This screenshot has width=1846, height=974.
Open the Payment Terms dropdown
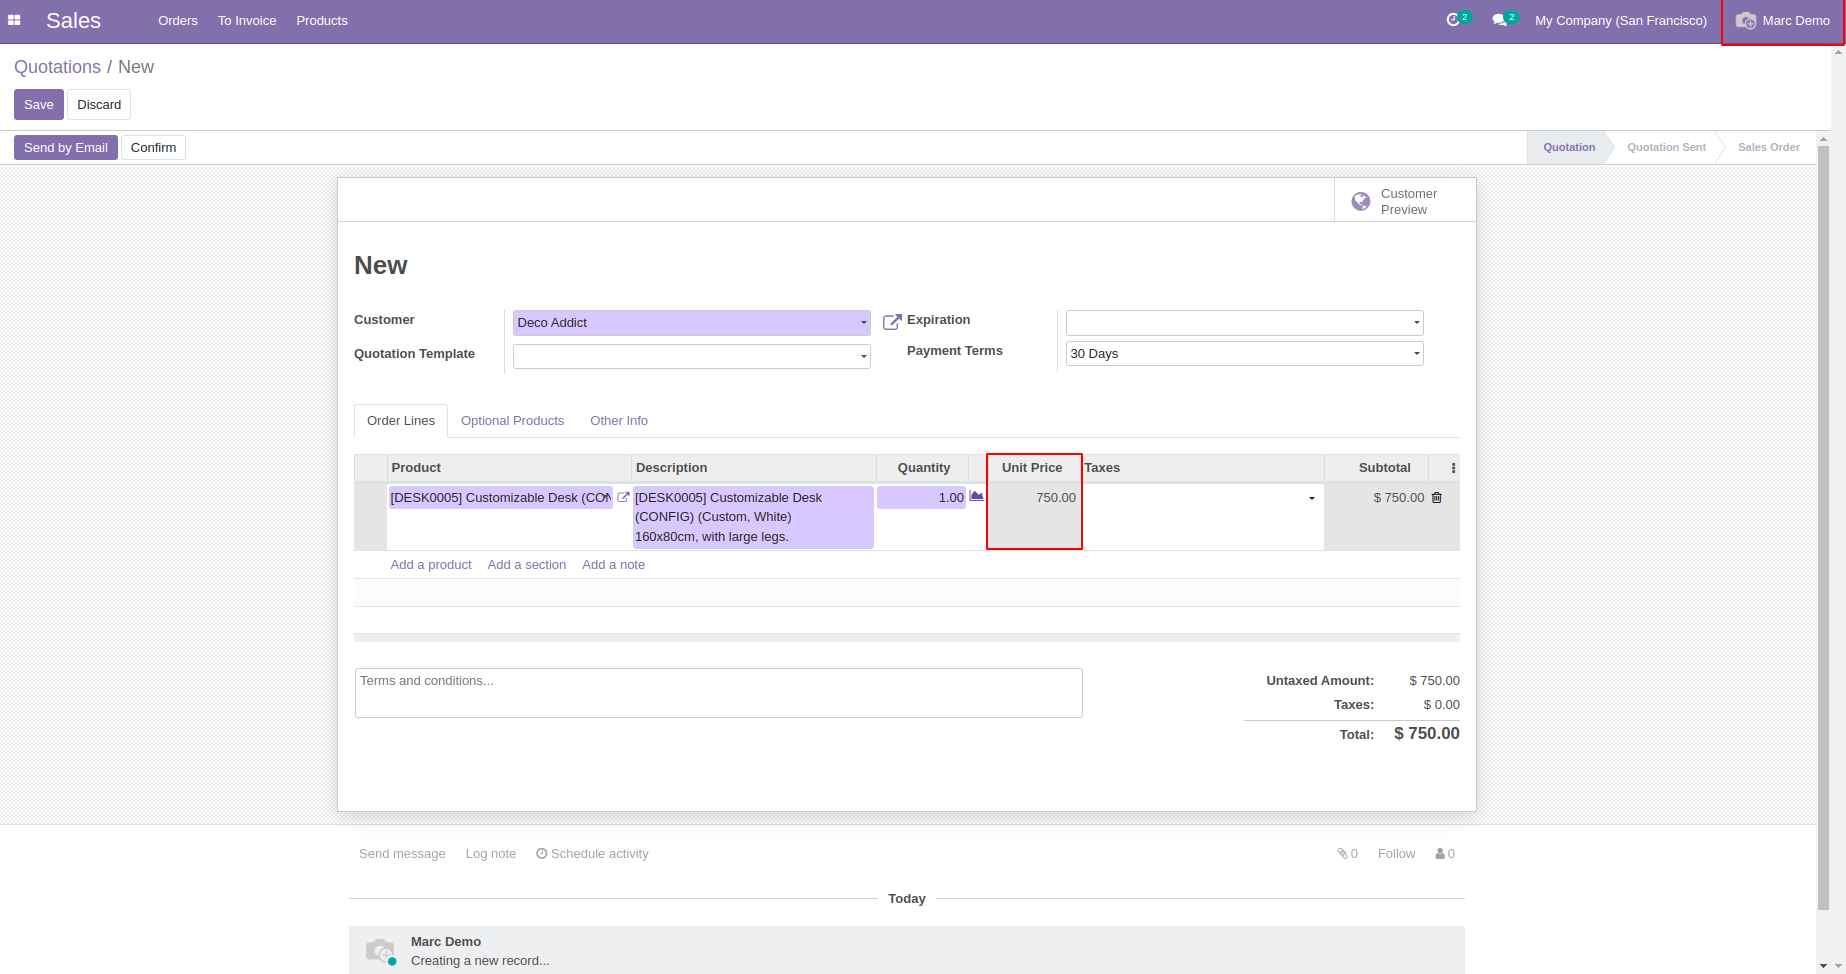[x=1416, y=354]
